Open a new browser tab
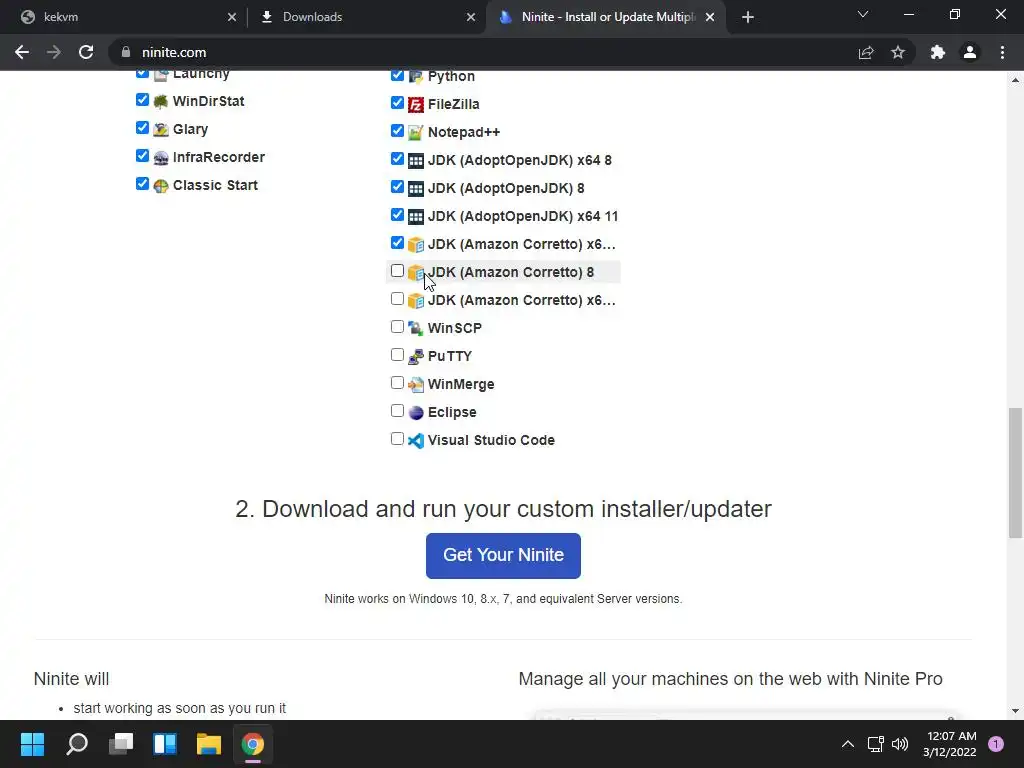This screenshot has width=1024, height=768. [748, 17]
